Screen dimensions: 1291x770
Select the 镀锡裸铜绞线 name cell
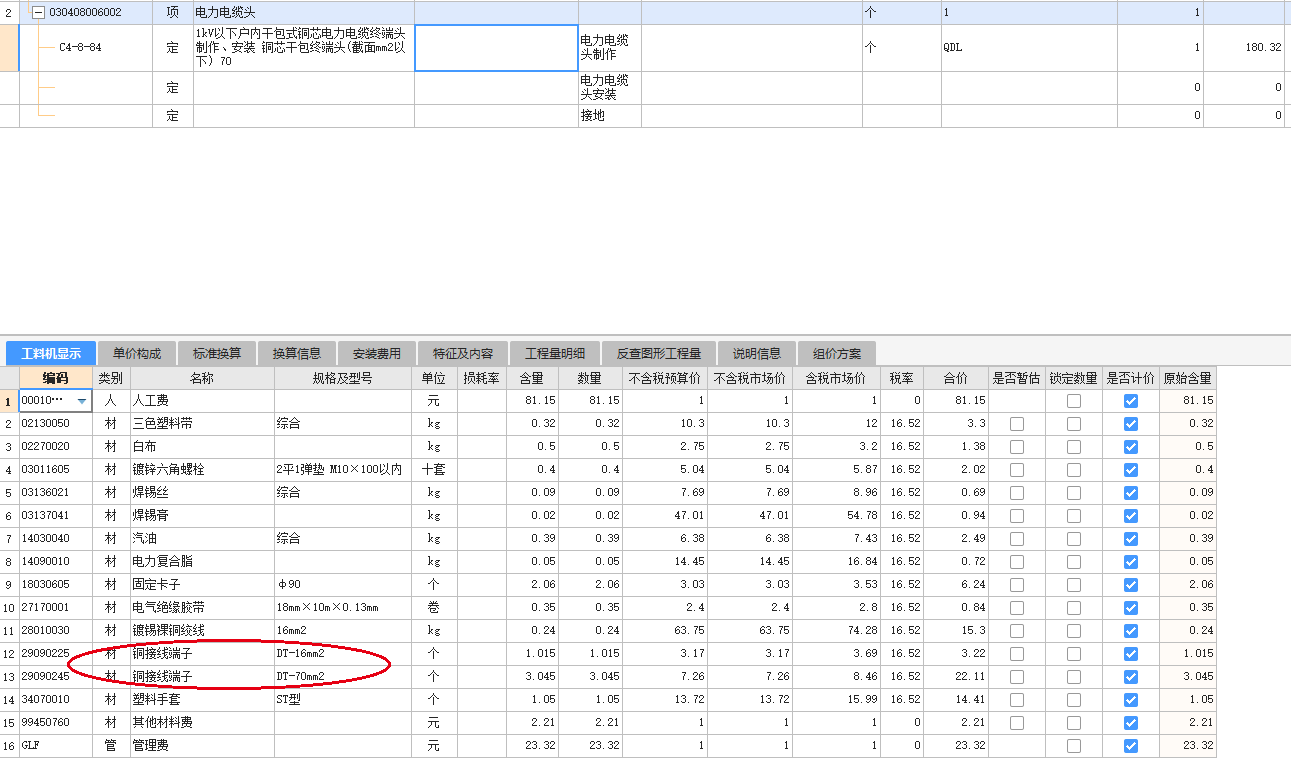point(202,630)
